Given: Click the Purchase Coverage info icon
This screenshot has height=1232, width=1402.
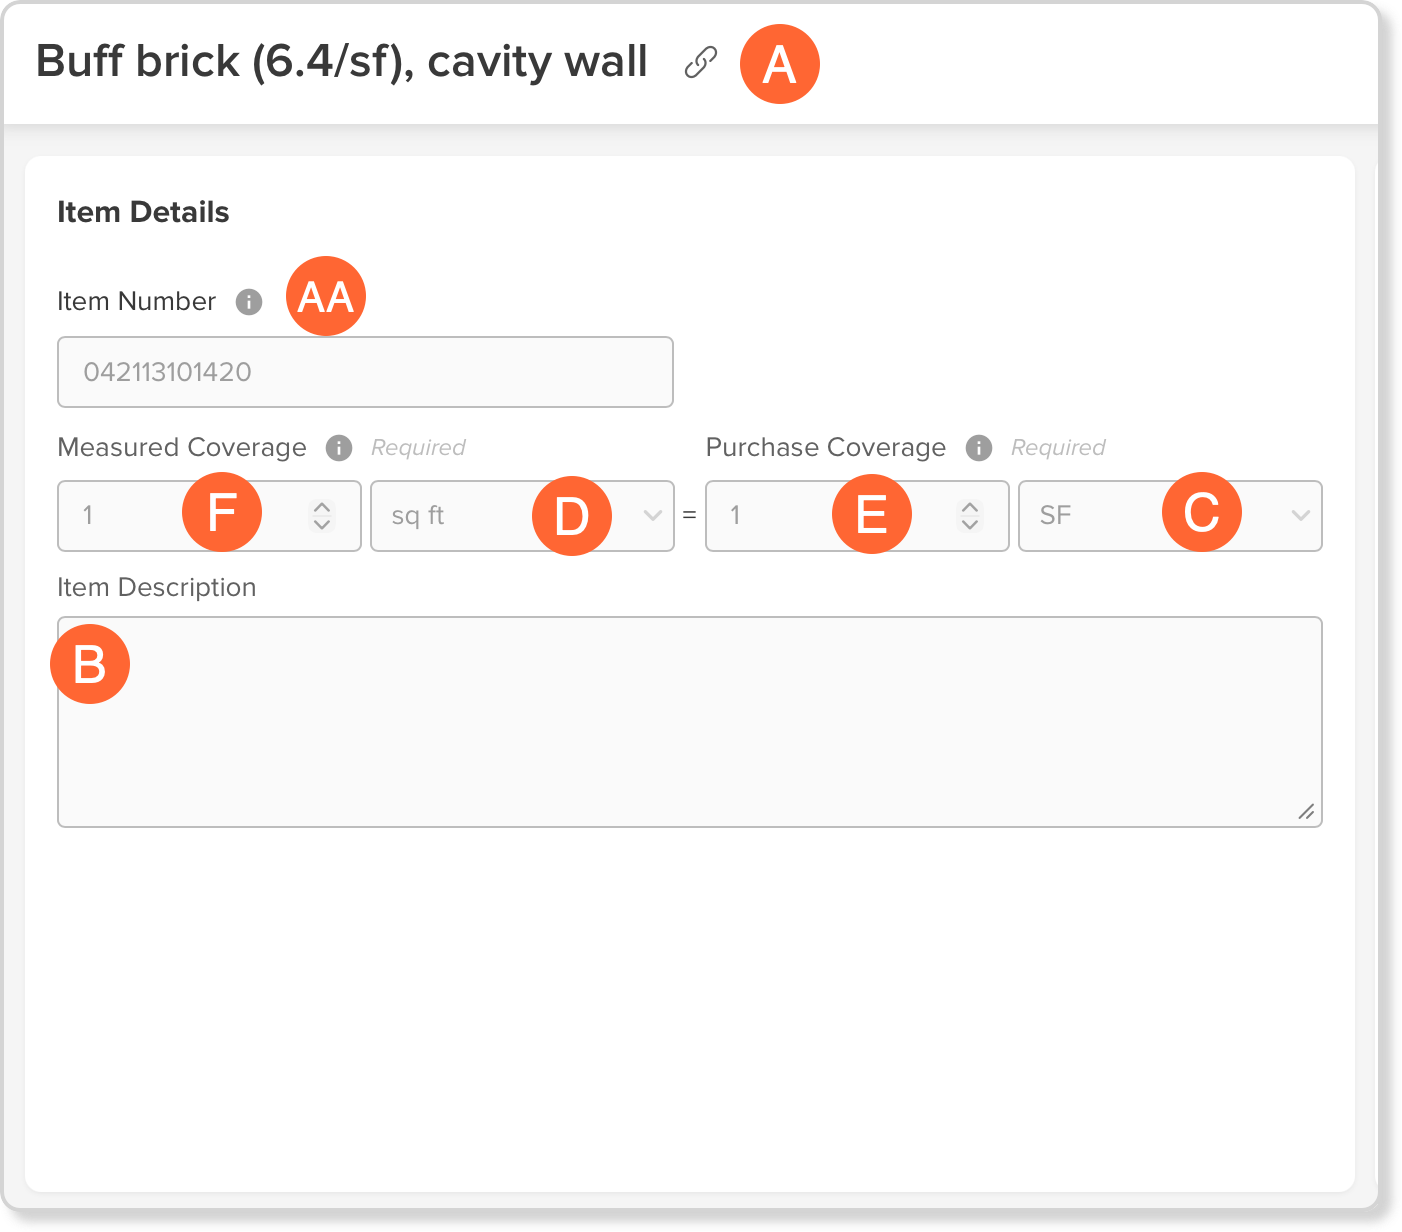Looking at the screenshot, I should (x=979, y=447).
